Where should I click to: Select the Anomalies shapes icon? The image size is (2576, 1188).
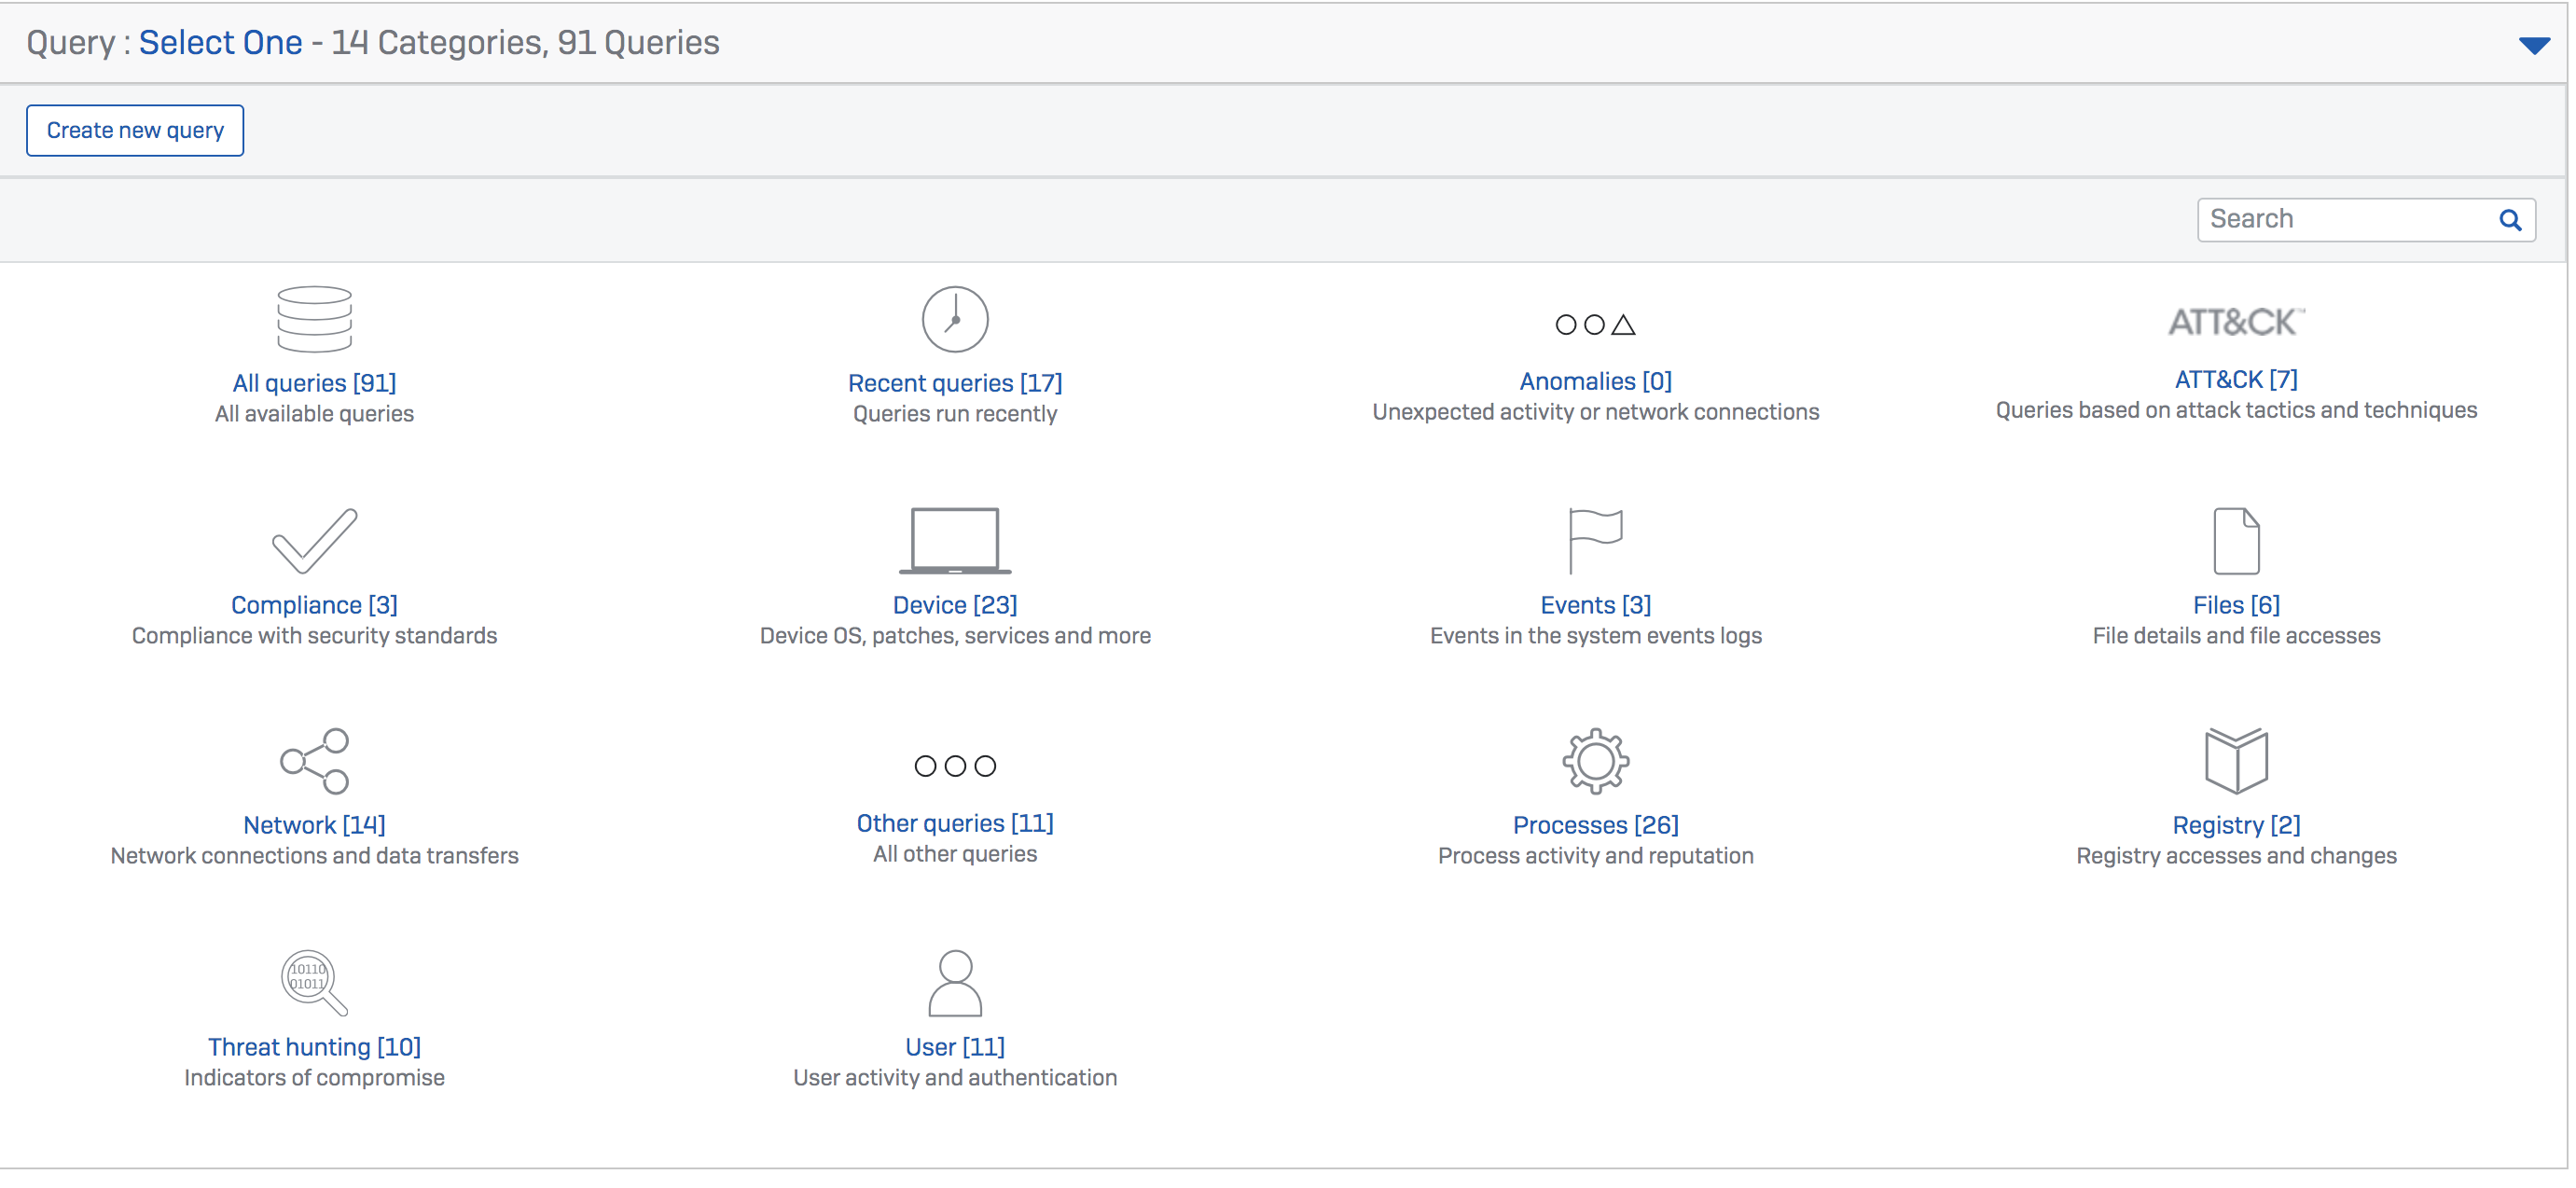[x=1595, y=324]
